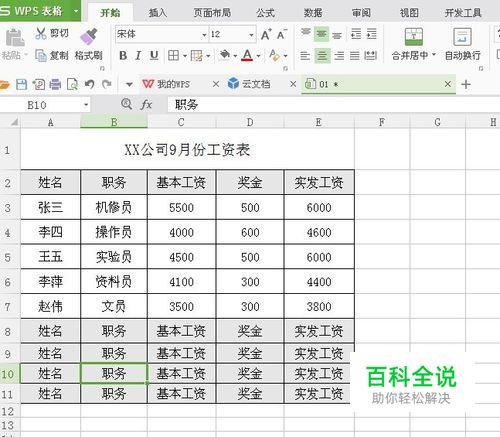Select the Format Painter brush
The image size is (500, 437).
89,36
